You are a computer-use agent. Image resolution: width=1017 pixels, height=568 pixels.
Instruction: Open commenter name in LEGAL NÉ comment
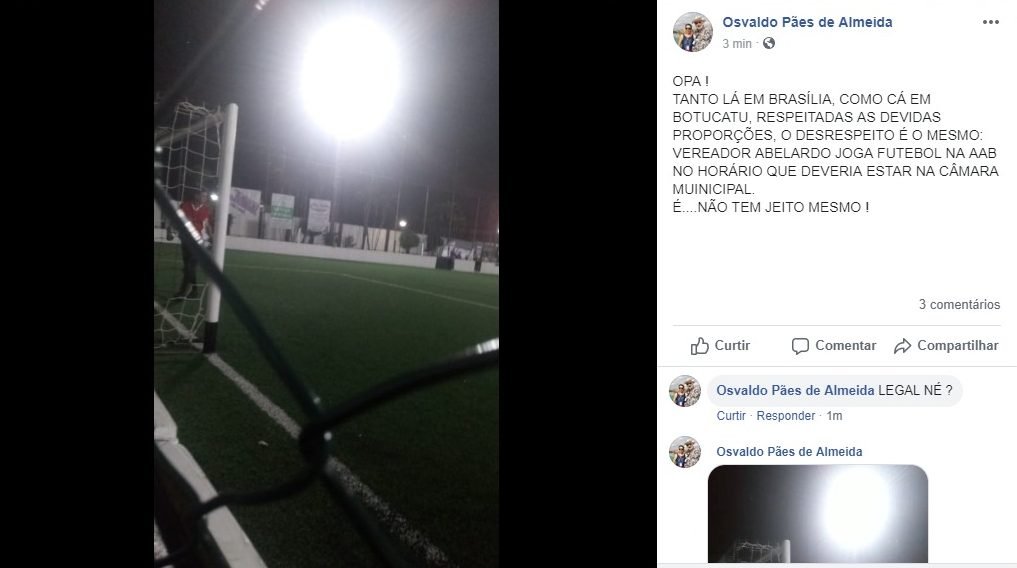[x=795, y=390]
